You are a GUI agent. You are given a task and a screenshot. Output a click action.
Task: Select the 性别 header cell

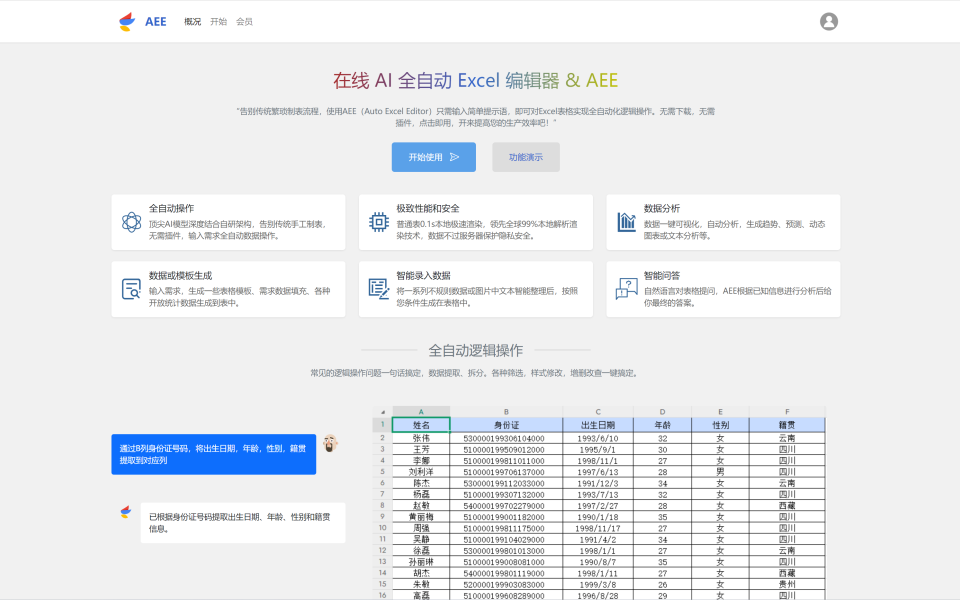(720, 425)
